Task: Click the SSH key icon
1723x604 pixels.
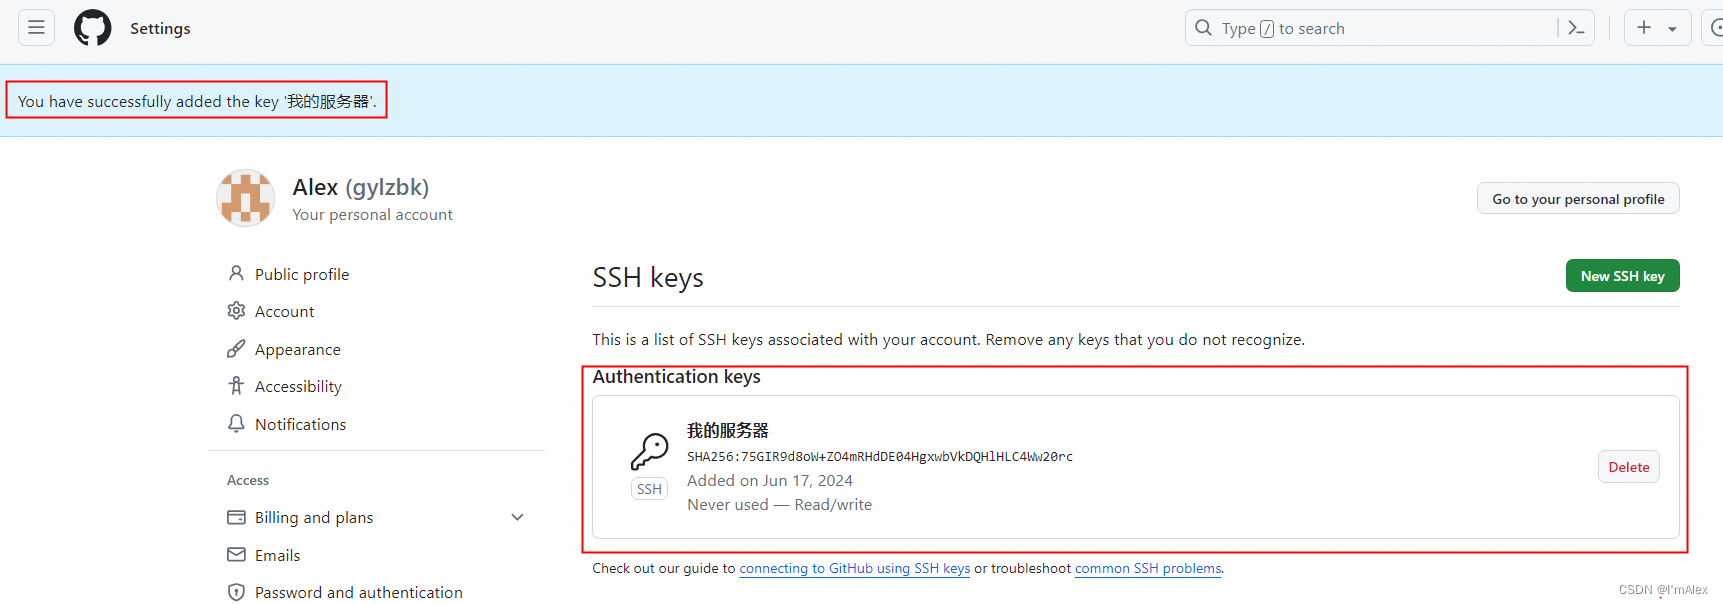Action: click(649, 451)
